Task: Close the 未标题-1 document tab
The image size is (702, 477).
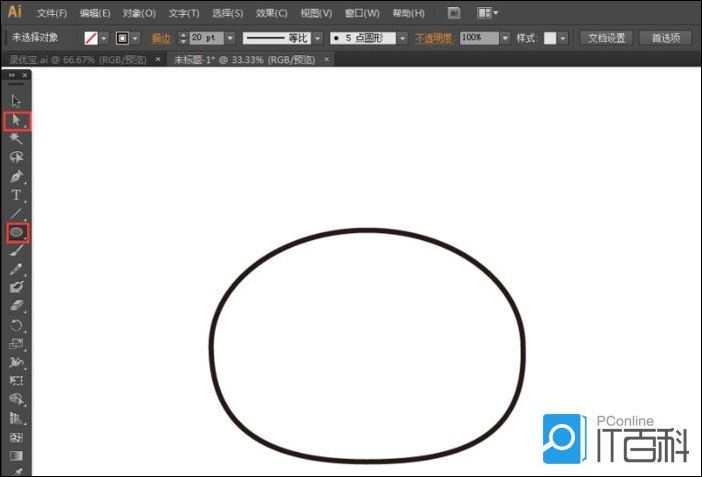Action: click(x=327, y=59)
